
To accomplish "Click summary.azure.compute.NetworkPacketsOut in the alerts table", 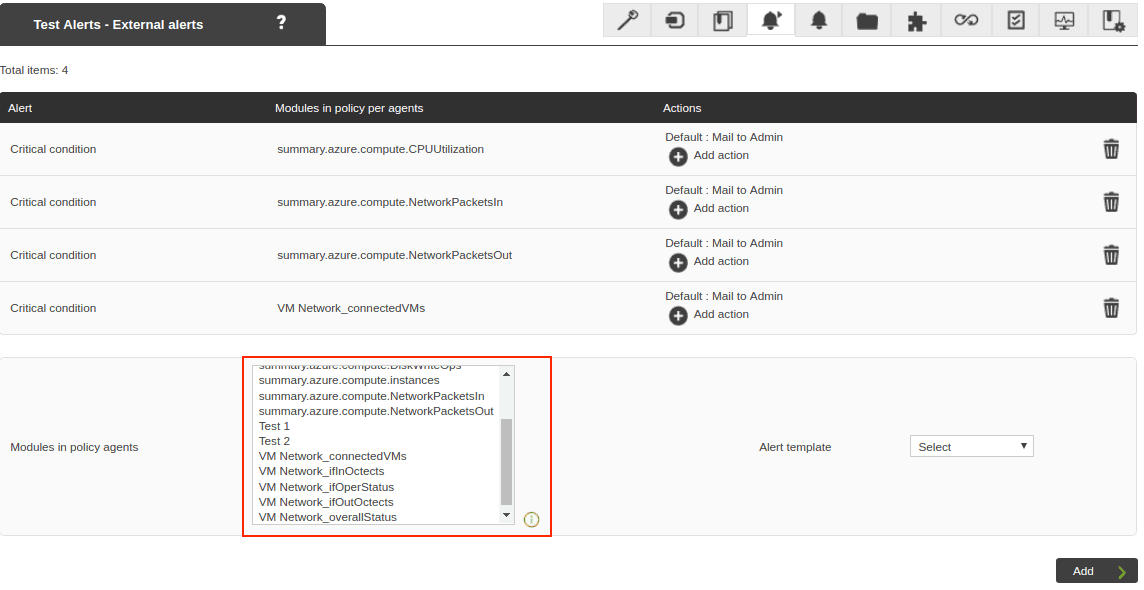I will [394, 255].
